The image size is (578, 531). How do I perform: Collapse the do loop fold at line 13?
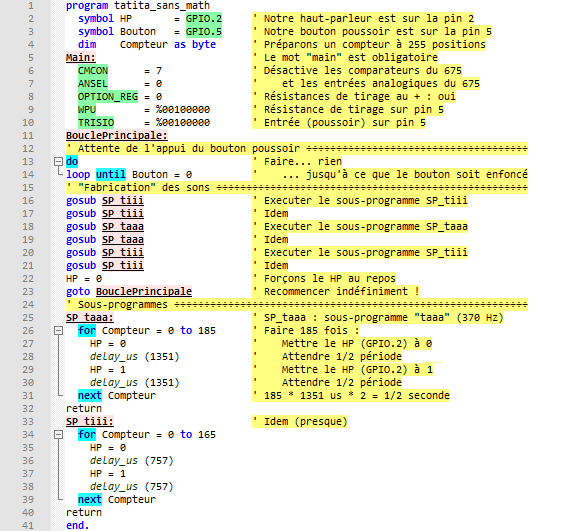(58, 162)
